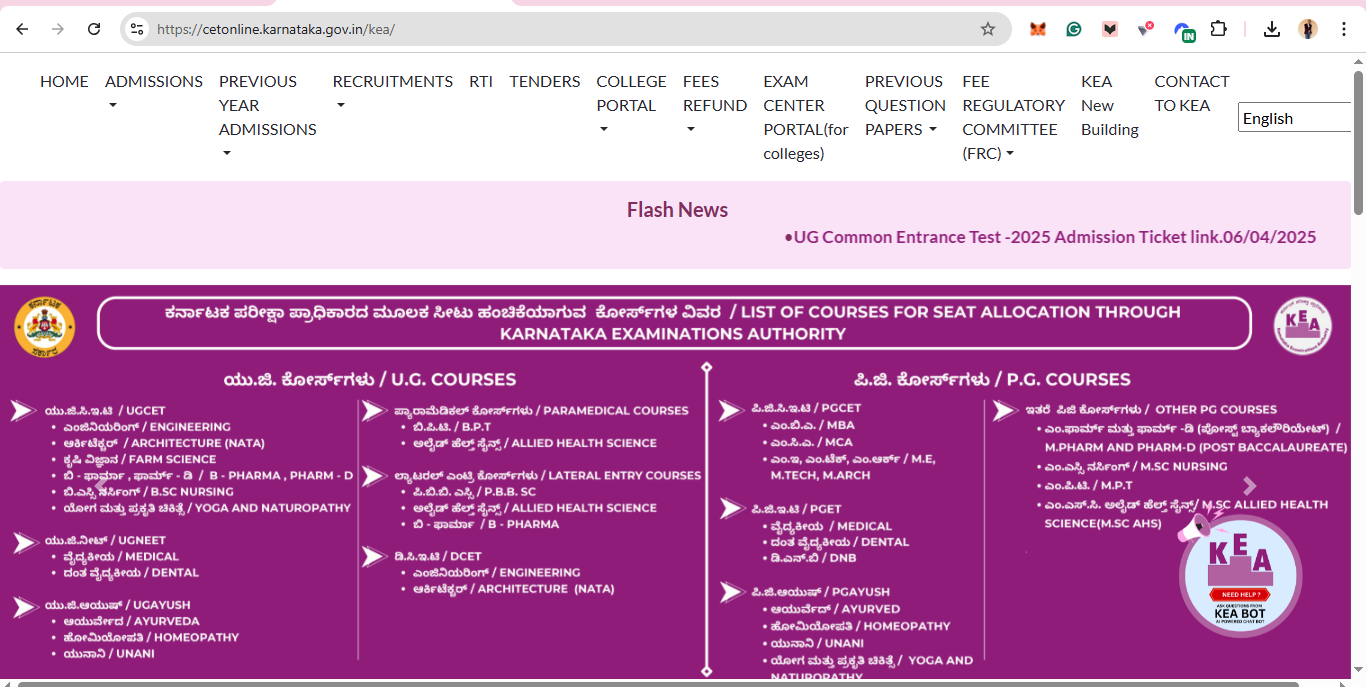Click U.G. COURSES section title
Image resolution: width=1366 pixels, height=687 pixels.
pyautogui.click(x=370, y=380)
